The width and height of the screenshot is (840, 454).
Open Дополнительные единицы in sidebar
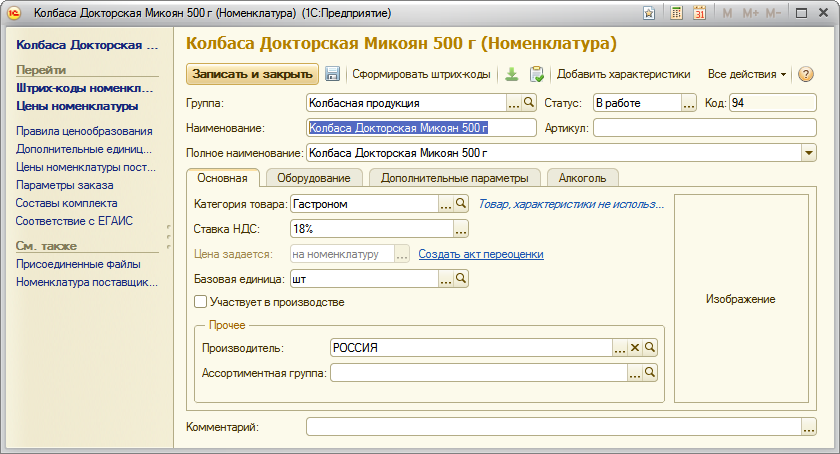tap(84, 149)
